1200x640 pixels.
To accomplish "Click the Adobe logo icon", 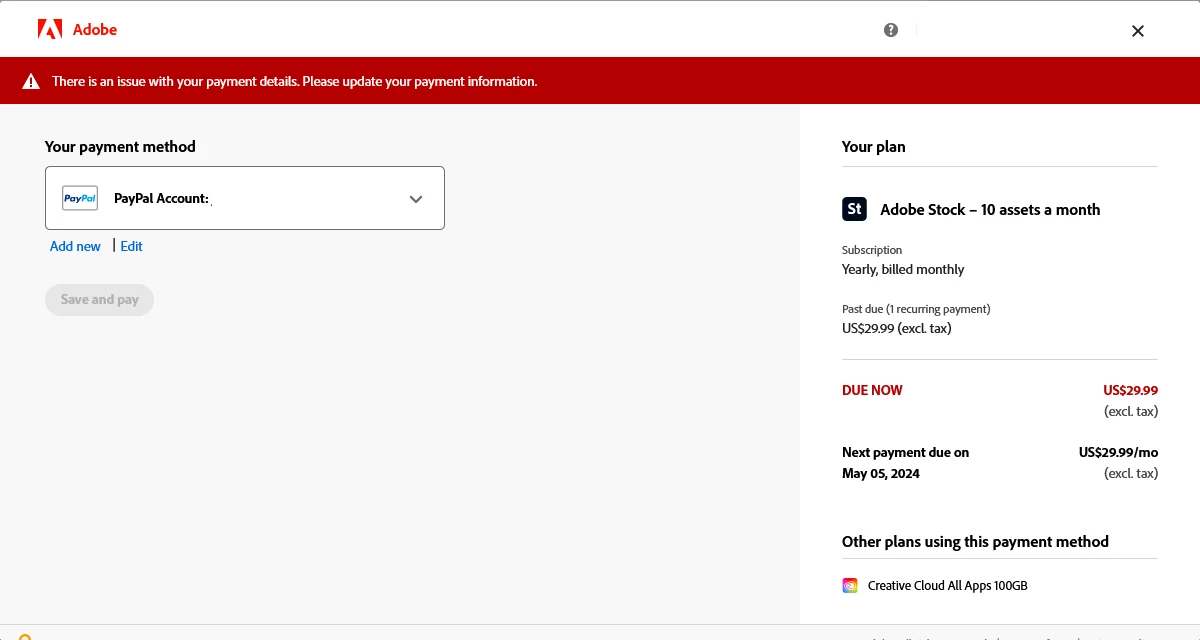I will [x=50, y=30].
